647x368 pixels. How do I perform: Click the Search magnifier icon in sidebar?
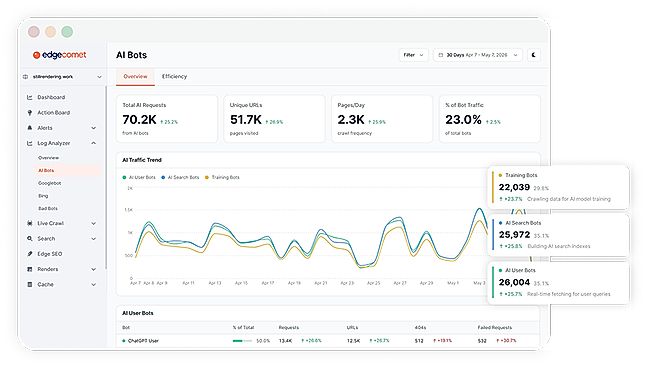click(x=30, y=238)
